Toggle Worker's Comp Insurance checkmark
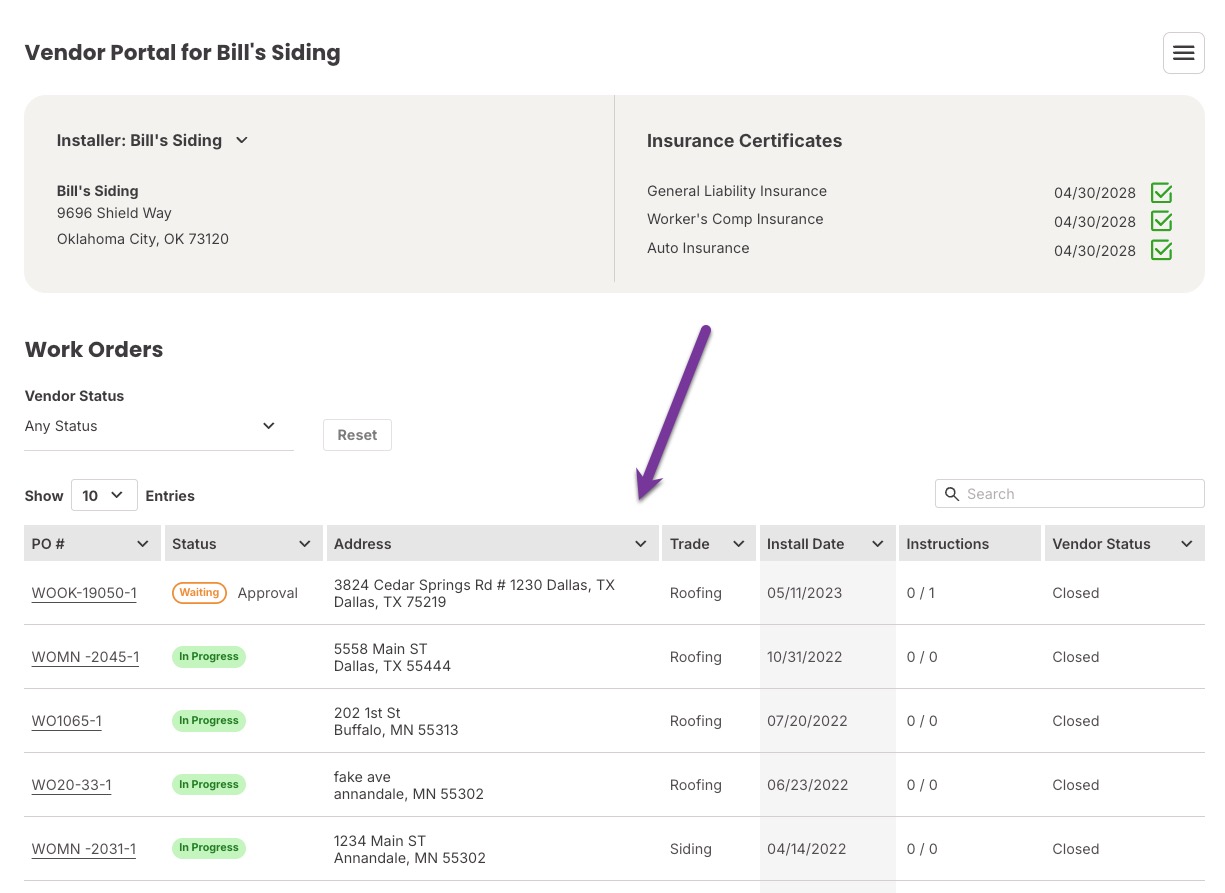Screen dimensions: 1225x893 pos(1161,221)
